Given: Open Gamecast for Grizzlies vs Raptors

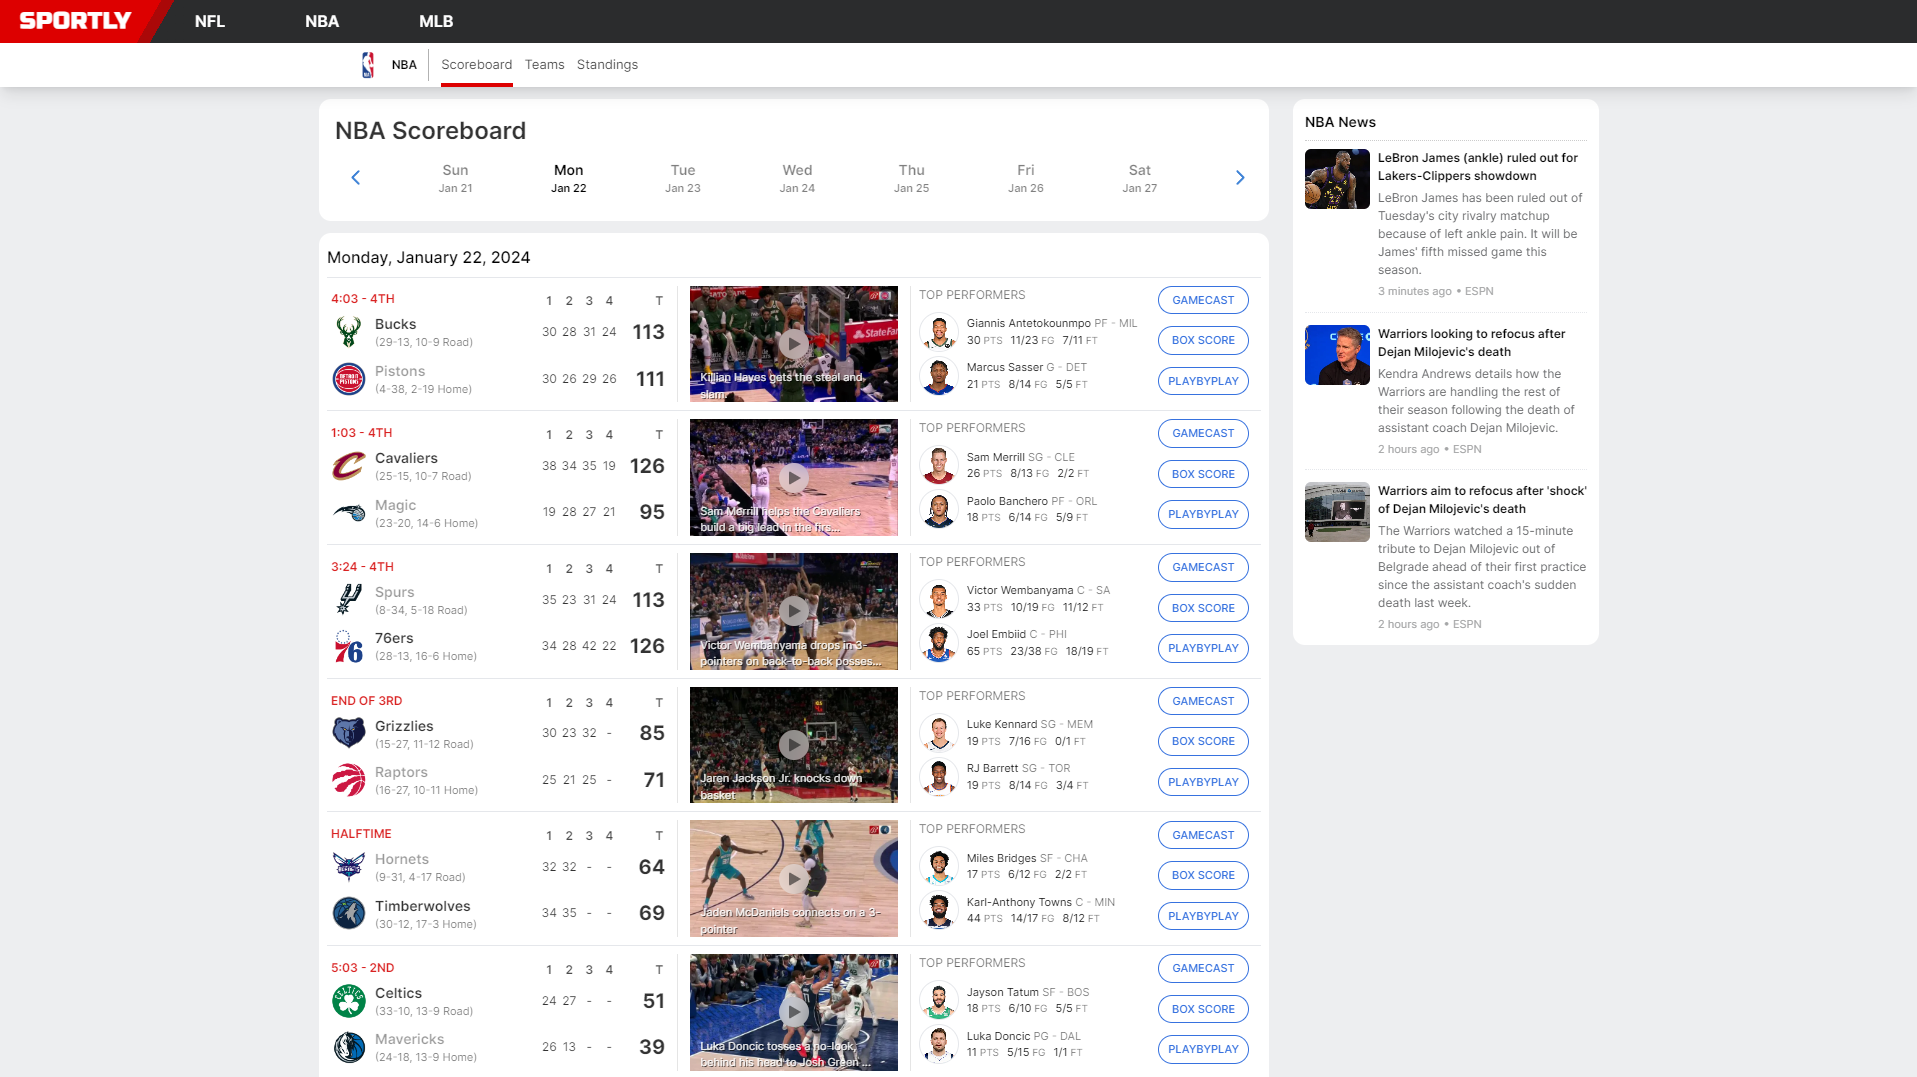Looking at the screenshot, I should pos(1203,701).
